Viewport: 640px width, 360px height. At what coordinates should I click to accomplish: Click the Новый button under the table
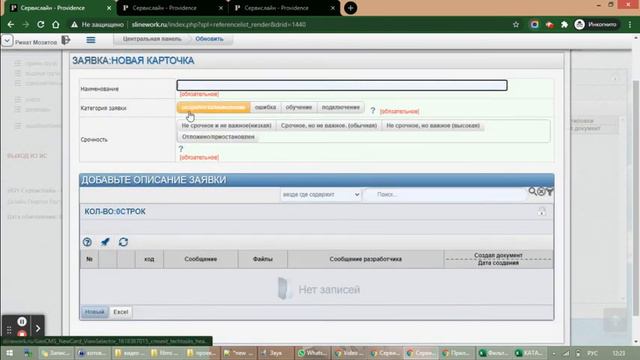coord(95,312)
